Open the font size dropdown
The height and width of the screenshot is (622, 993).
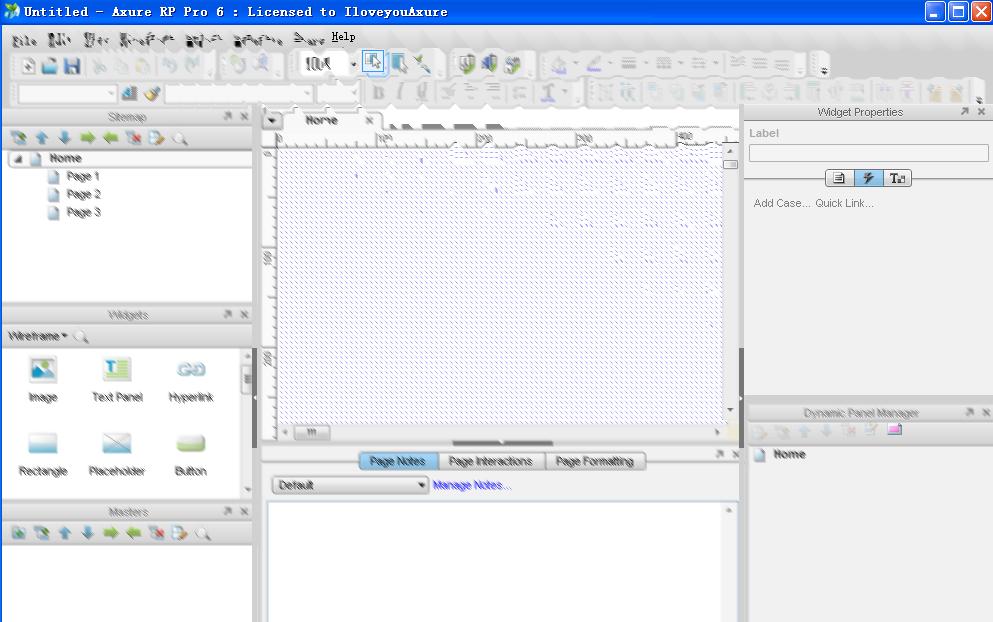coord(353,94)
